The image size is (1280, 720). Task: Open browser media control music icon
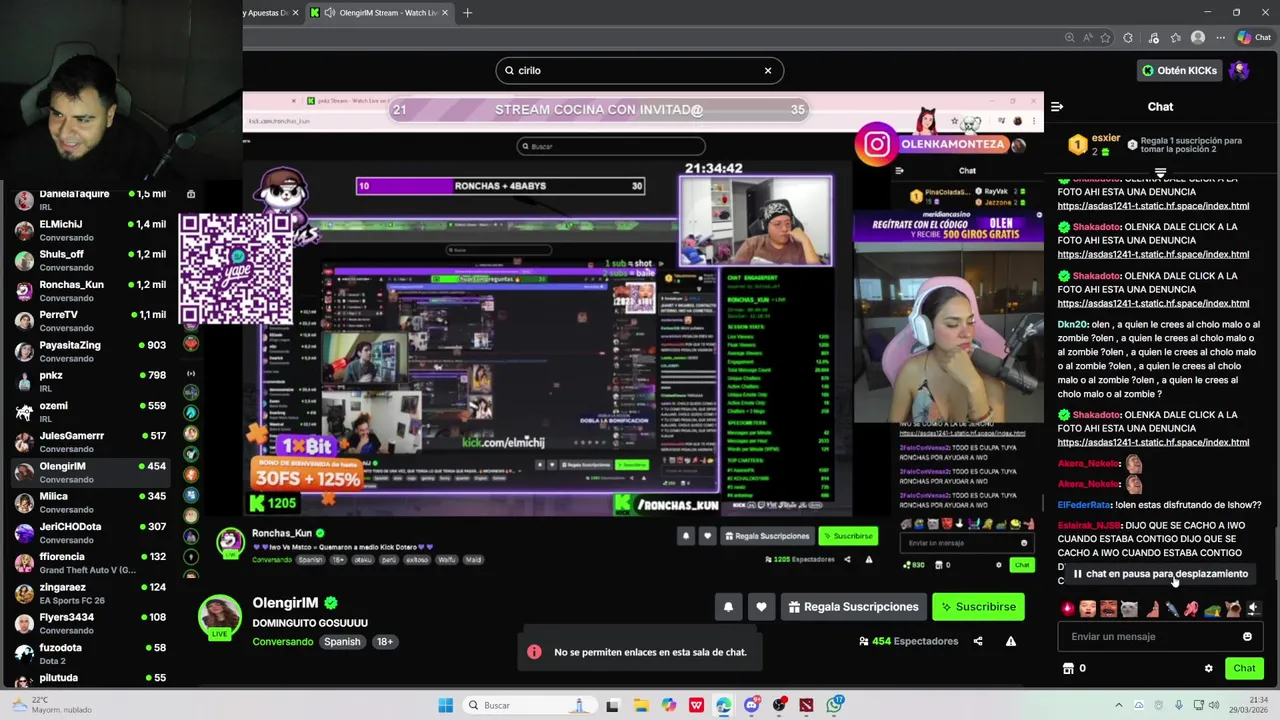pyautogui.click(x=1154, y=38)
